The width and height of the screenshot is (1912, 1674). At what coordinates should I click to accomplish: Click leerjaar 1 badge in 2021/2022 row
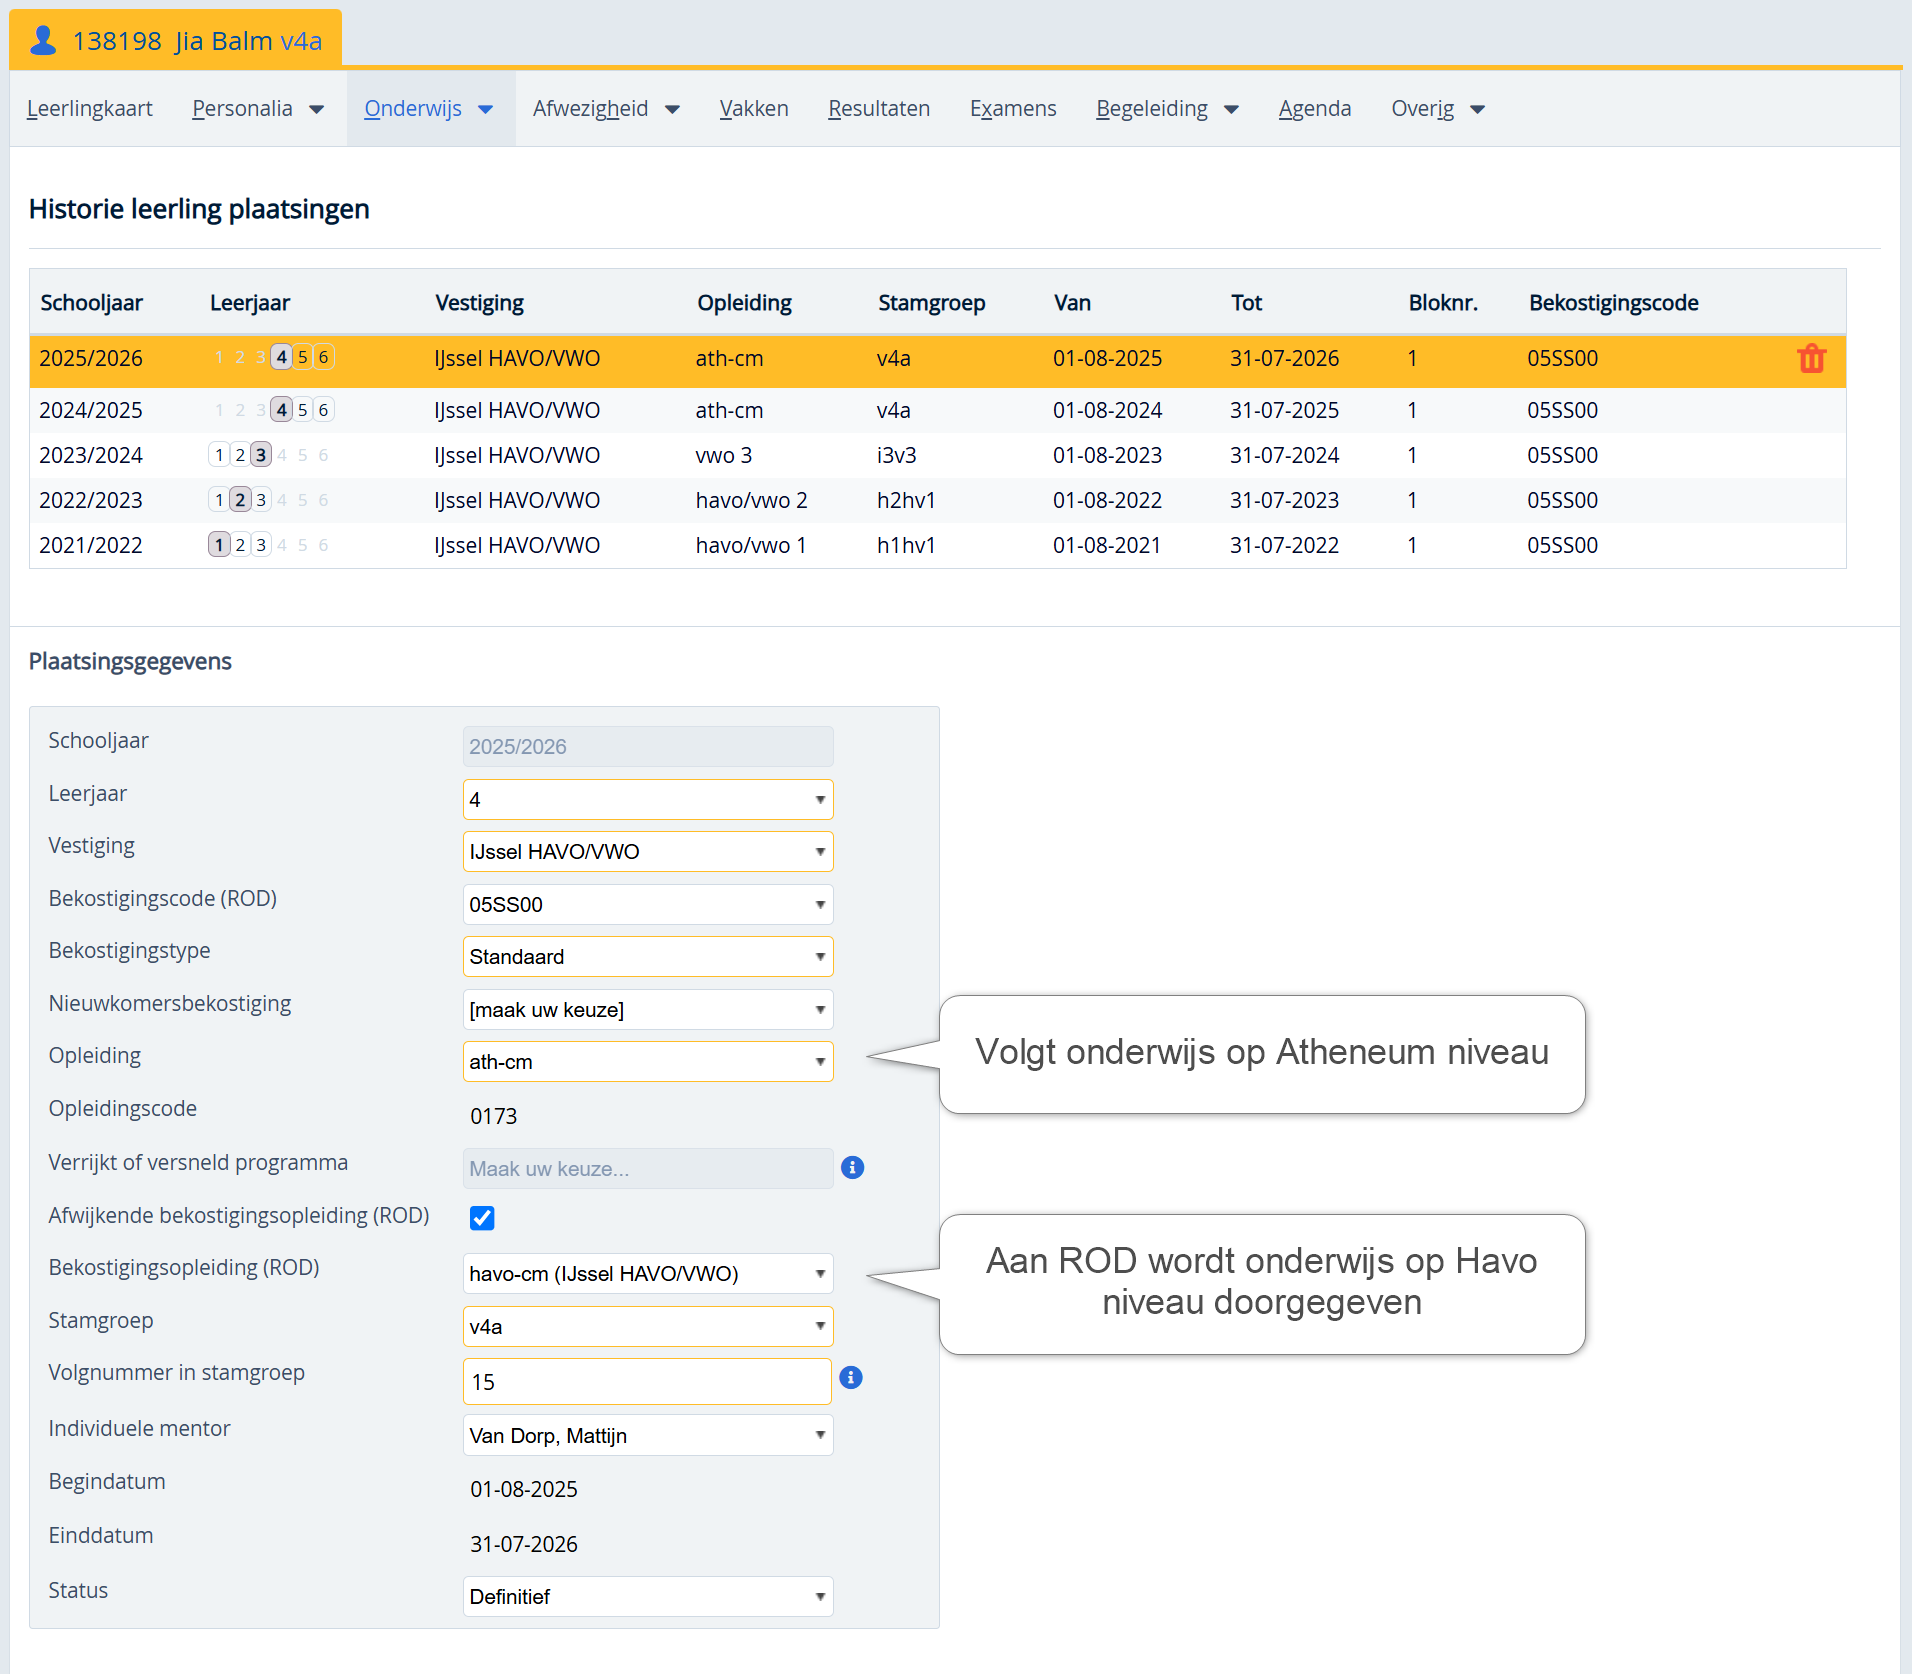(219, 545)
